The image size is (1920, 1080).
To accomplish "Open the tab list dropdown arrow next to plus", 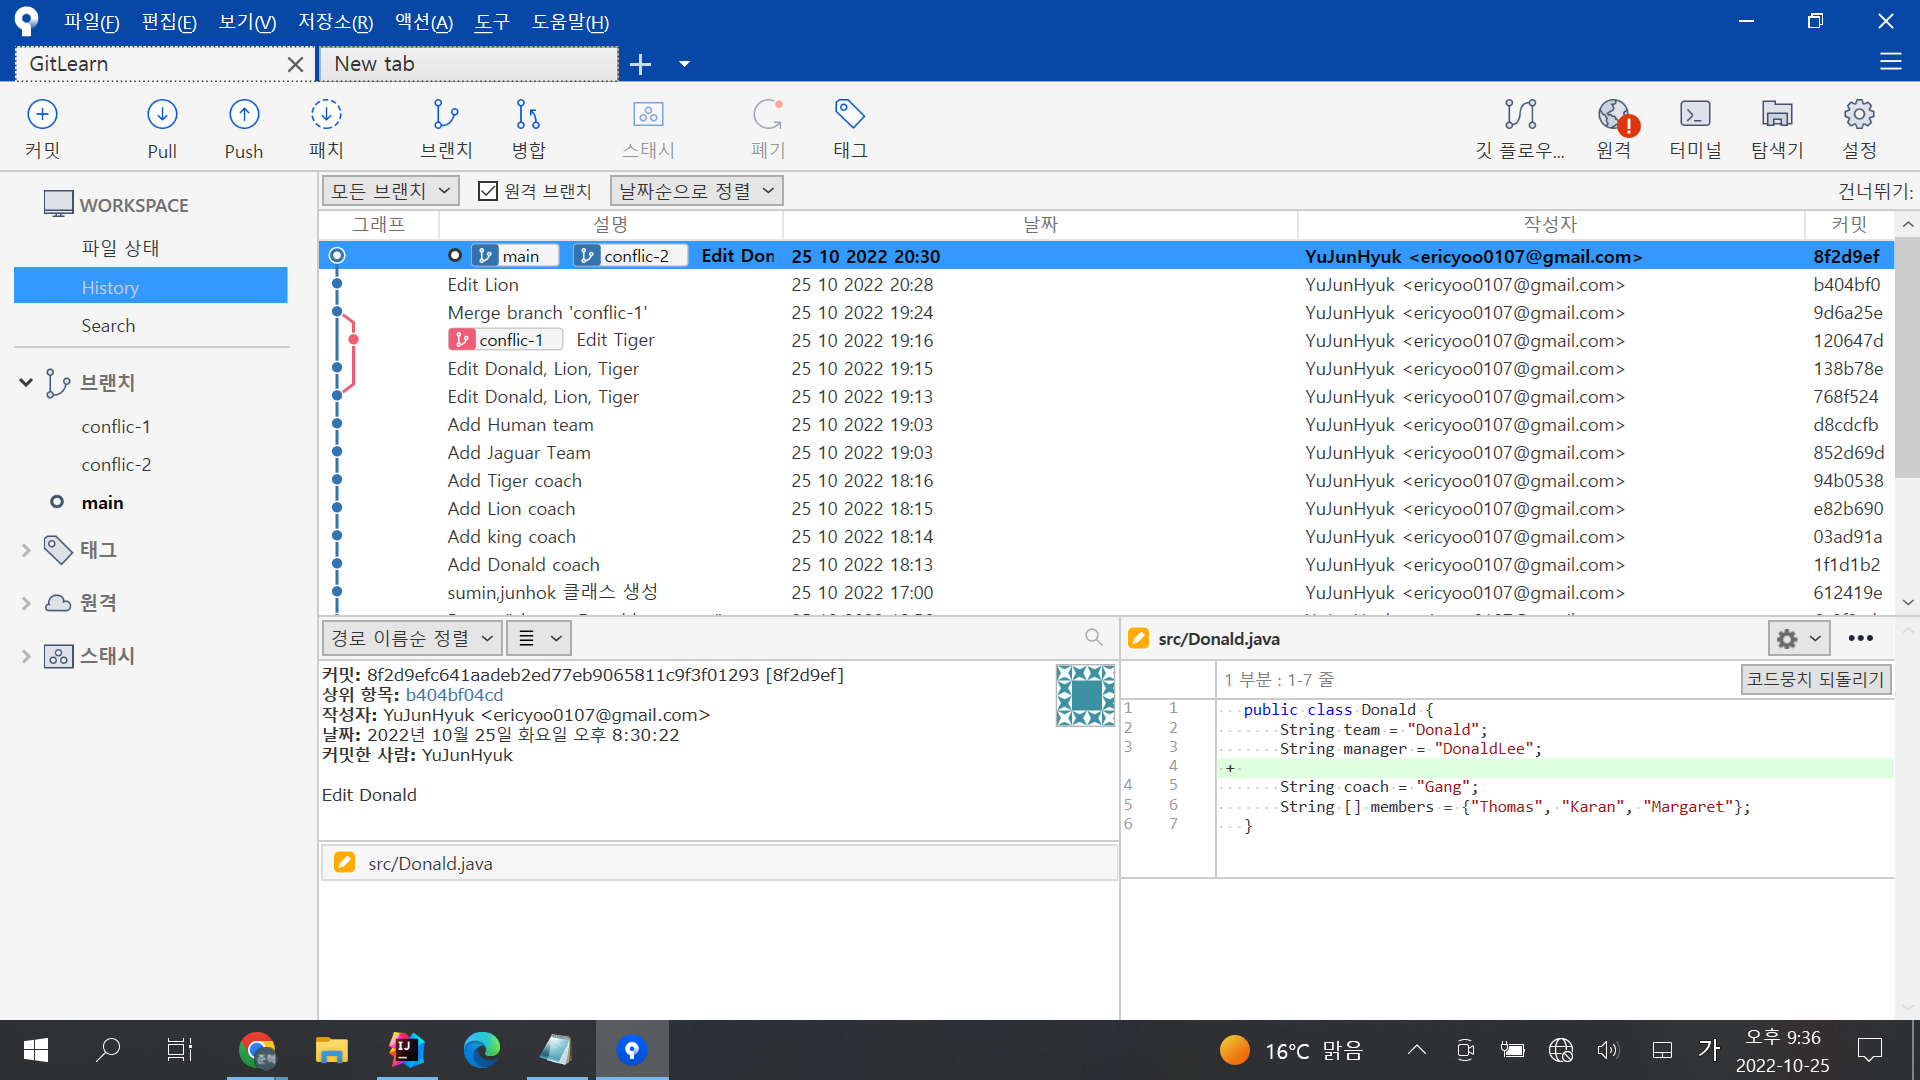I will pos(684,64).
